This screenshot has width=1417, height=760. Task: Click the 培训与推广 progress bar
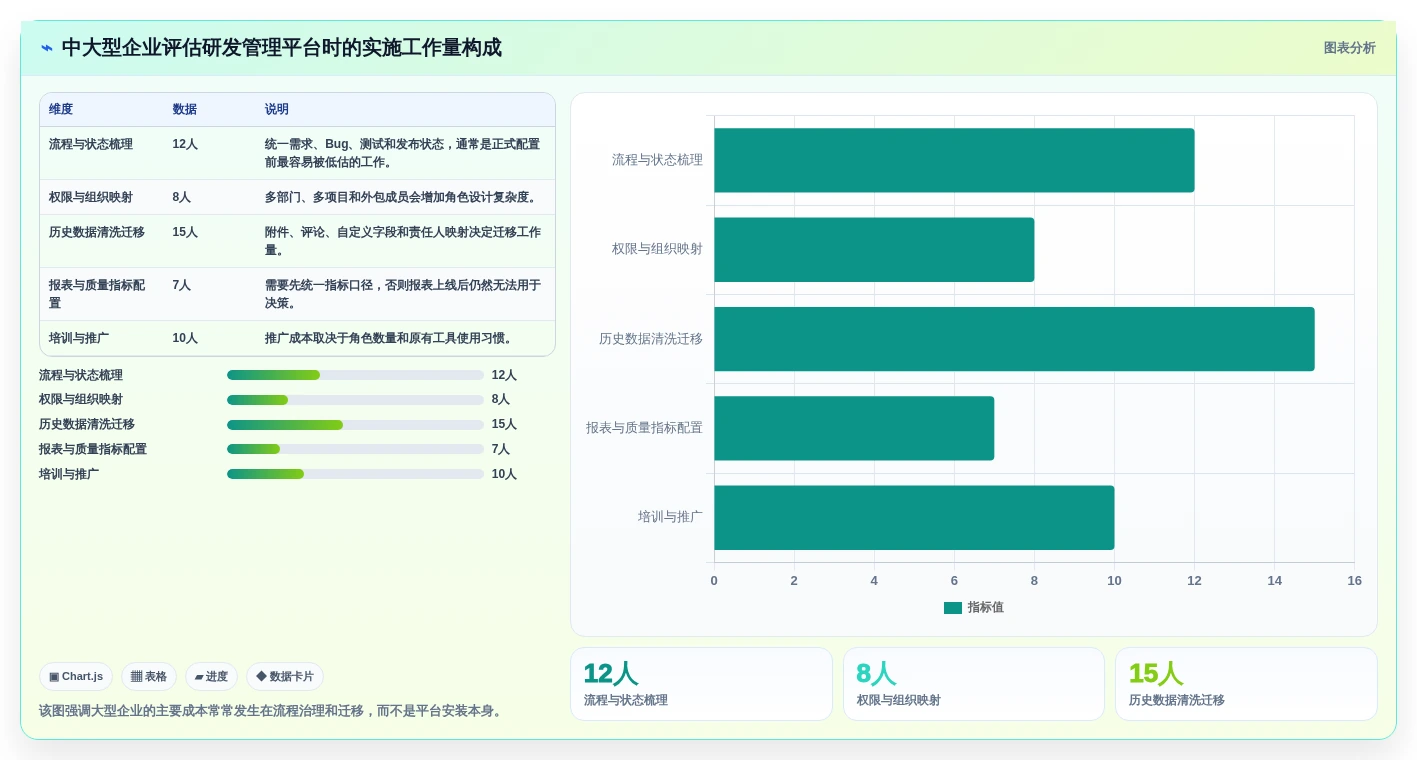coord(355,474)
